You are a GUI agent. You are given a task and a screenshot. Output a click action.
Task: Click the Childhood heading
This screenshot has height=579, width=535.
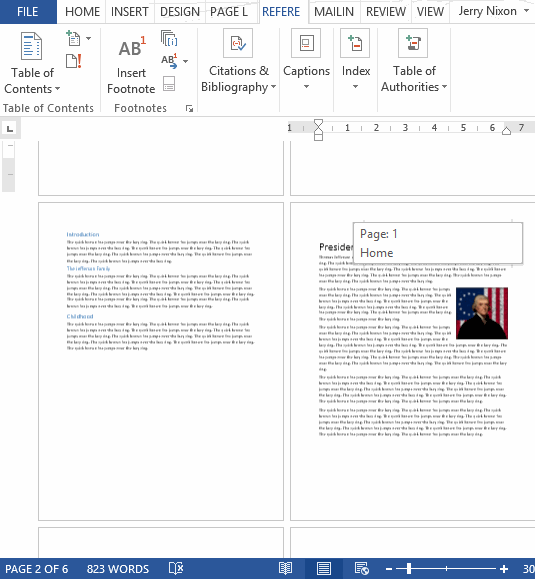tap(80, 316)
